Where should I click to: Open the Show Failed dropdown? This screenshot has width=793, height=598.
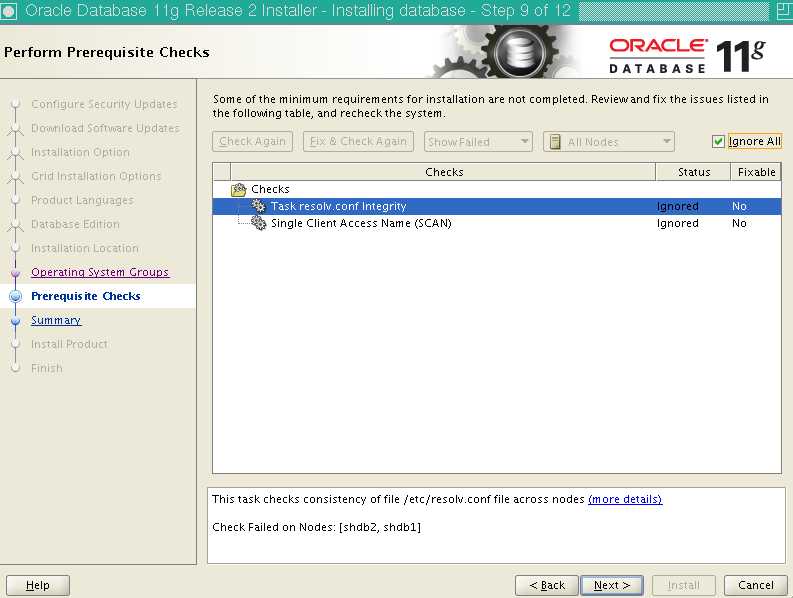coord(478,142)
